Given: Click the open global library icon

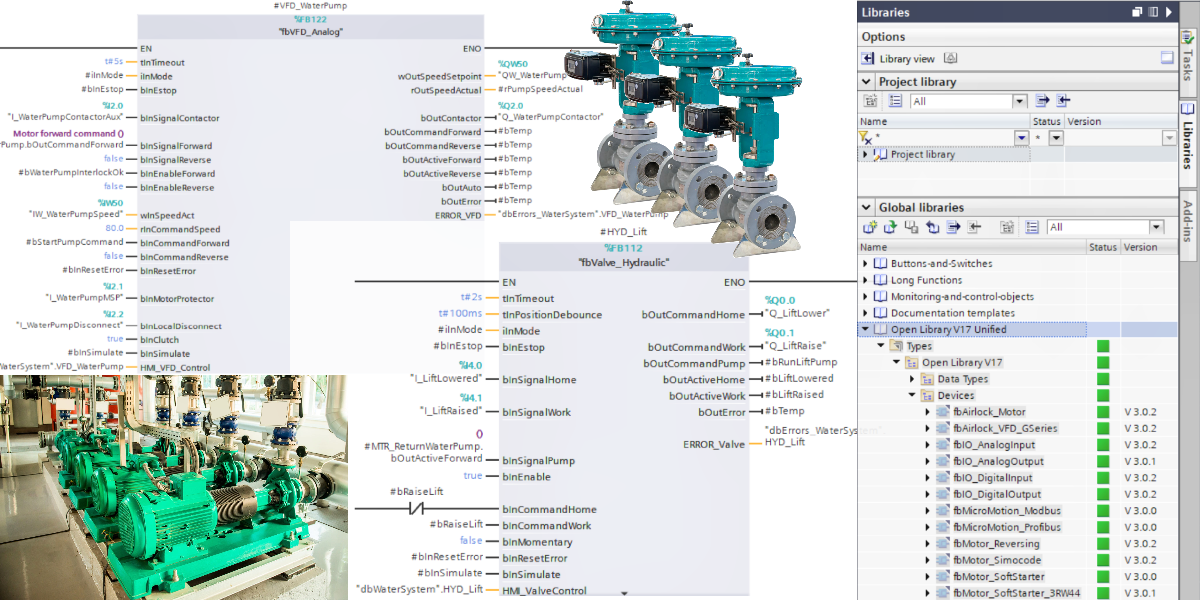Looking at the screenshot, I should [890, 227].
